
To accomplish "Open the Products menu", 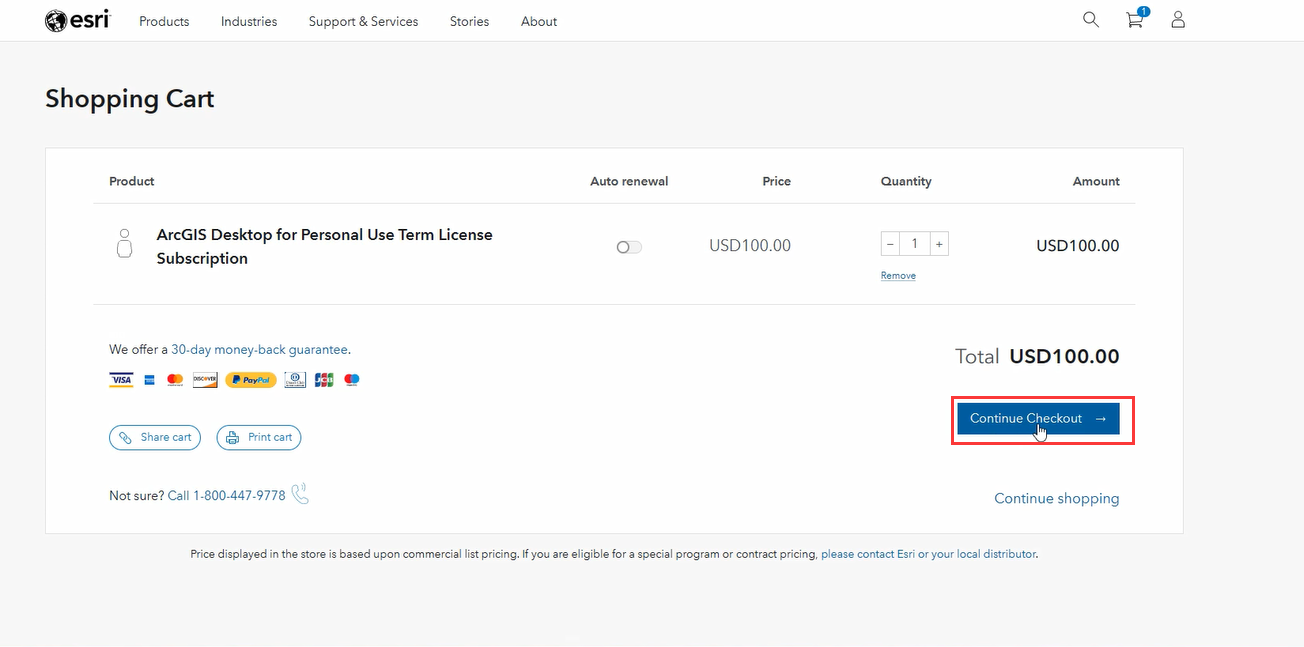I will (x=164, y=21).
